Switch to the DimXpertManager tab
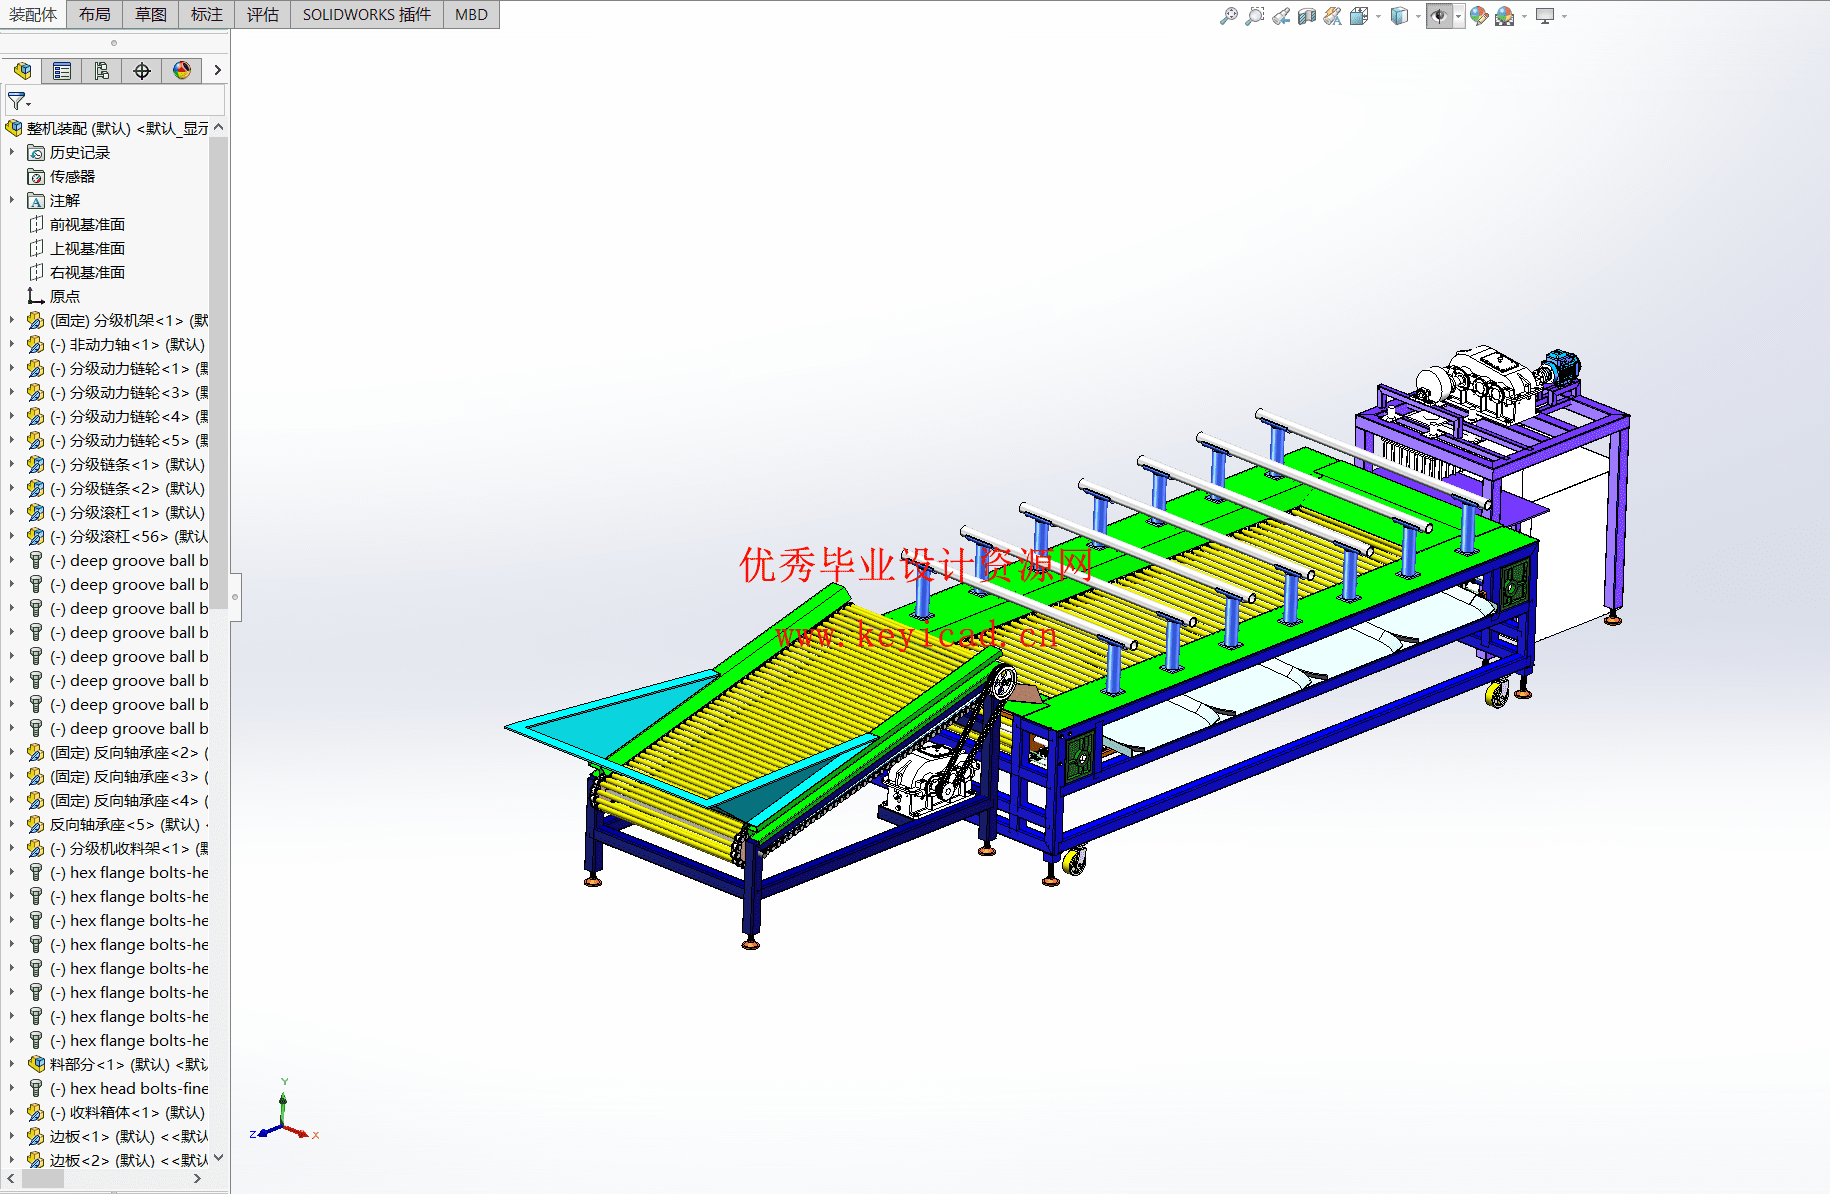 [142, 71]
